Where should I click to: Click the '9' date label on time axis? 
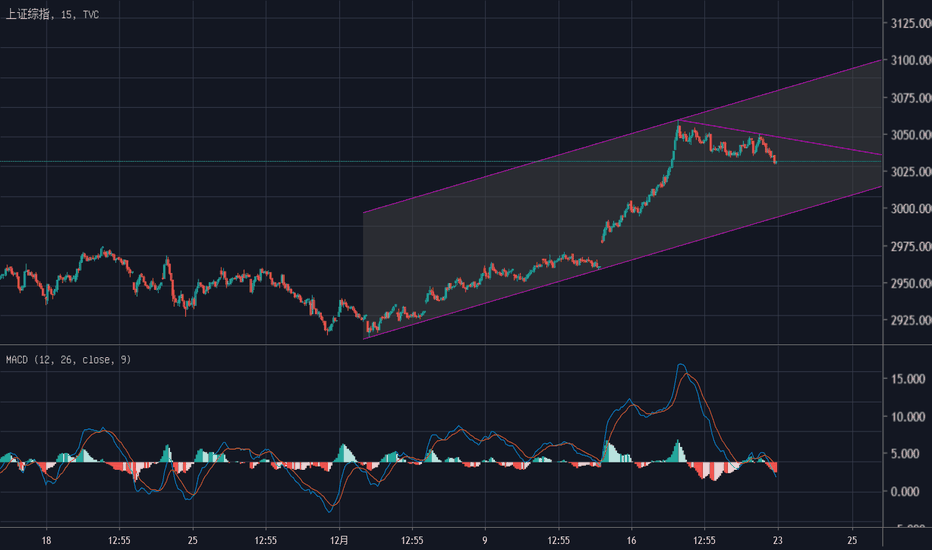point(485,540)
